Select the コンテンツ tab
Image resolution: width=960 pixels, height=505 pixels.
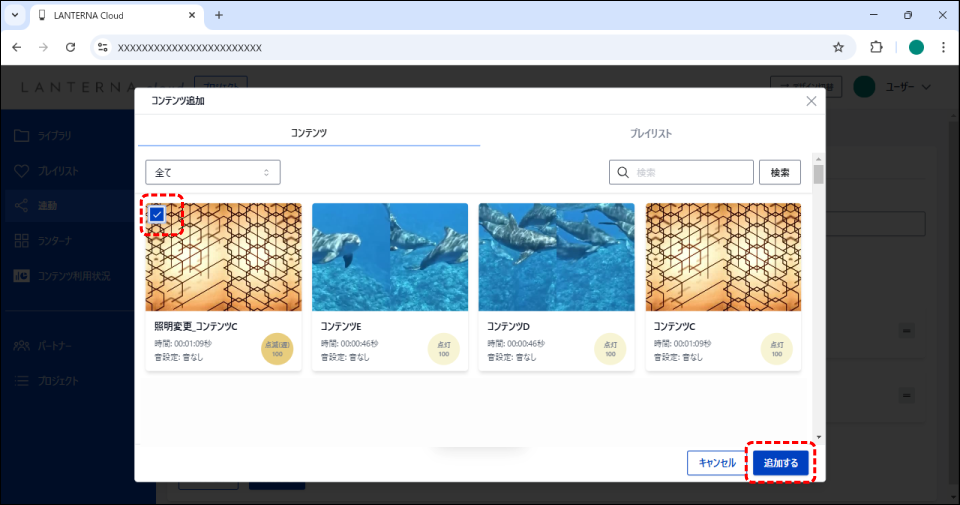[309, 132]
